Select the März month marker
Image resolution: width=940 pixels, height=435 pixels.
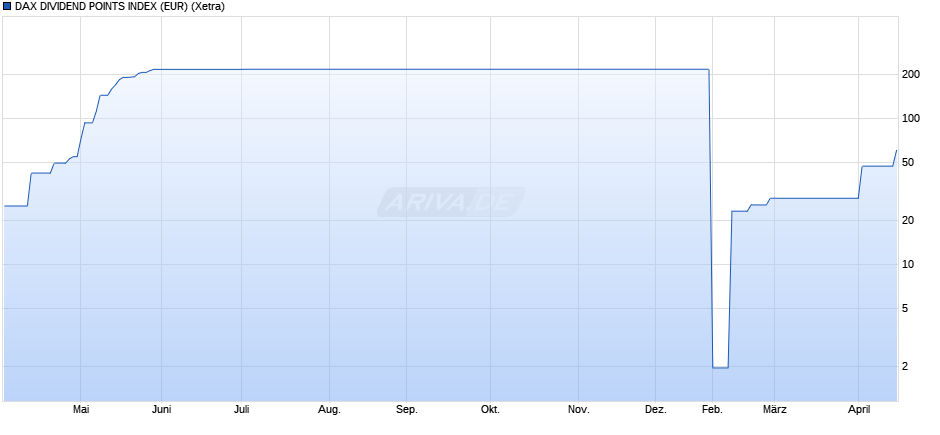(774, 410)
